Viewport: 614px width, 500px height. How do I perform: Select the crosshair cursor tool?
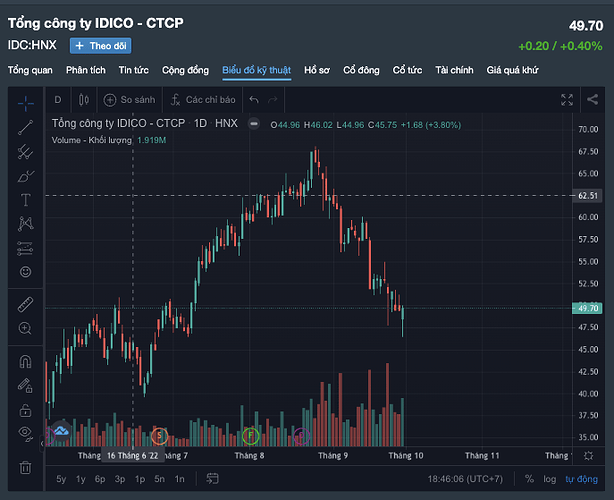click(x=25, y=103)
